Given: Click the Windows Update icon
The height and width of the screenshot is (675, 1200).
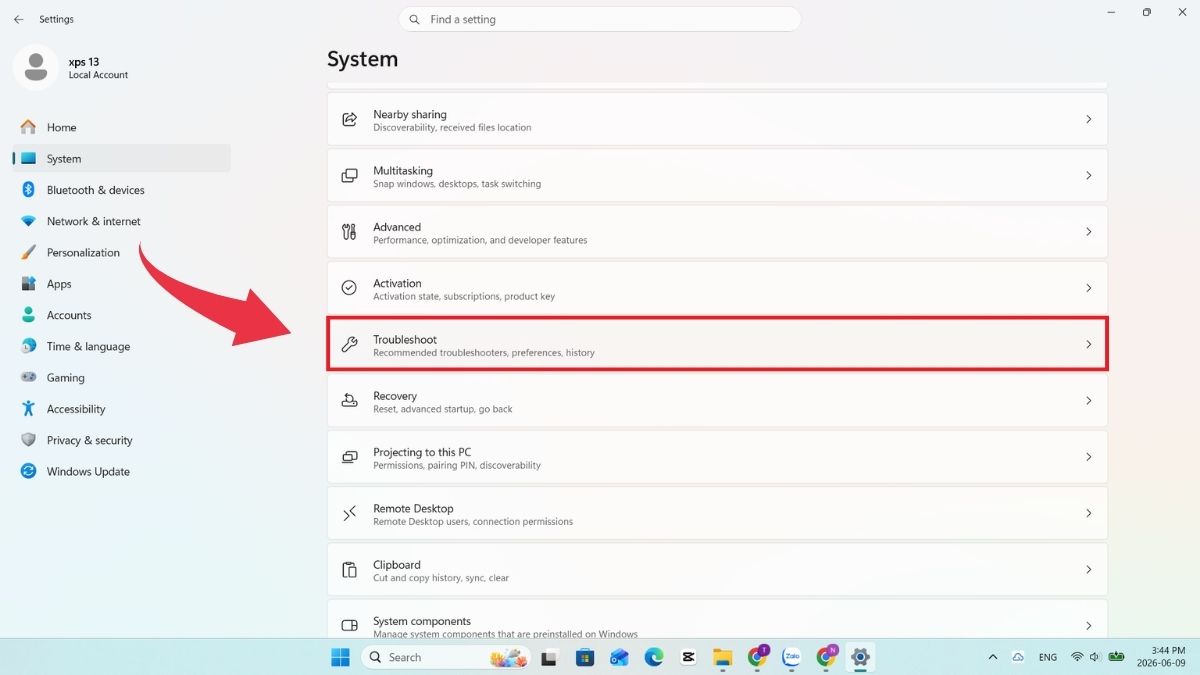Looking at the screenshot, I should point(28,472).
